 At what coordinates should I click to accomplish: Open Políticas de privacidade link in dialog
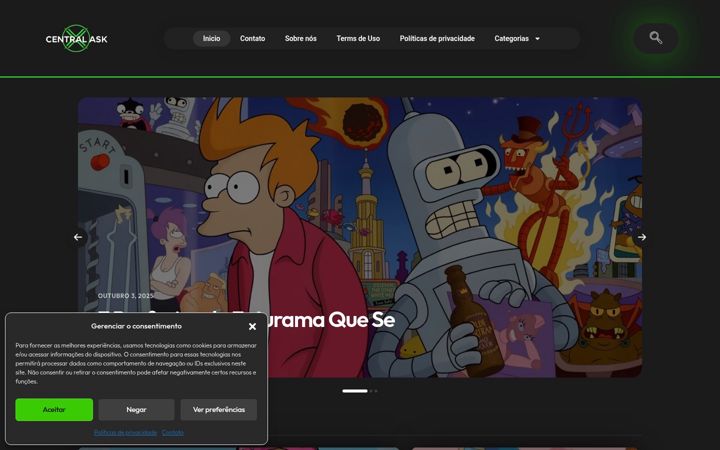click(x=125, y=433)
